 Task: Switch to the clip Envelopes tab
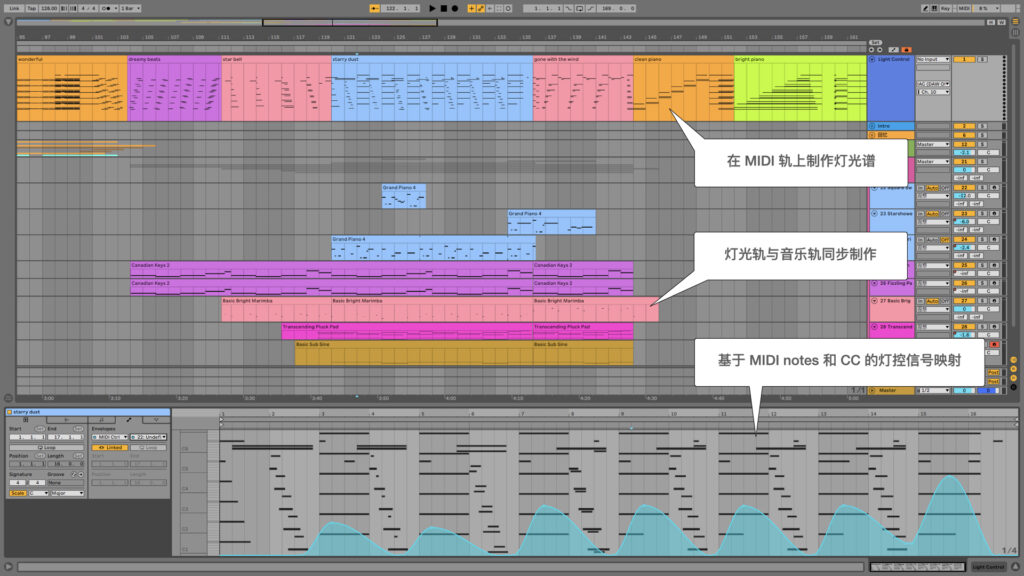pos(129,419)
